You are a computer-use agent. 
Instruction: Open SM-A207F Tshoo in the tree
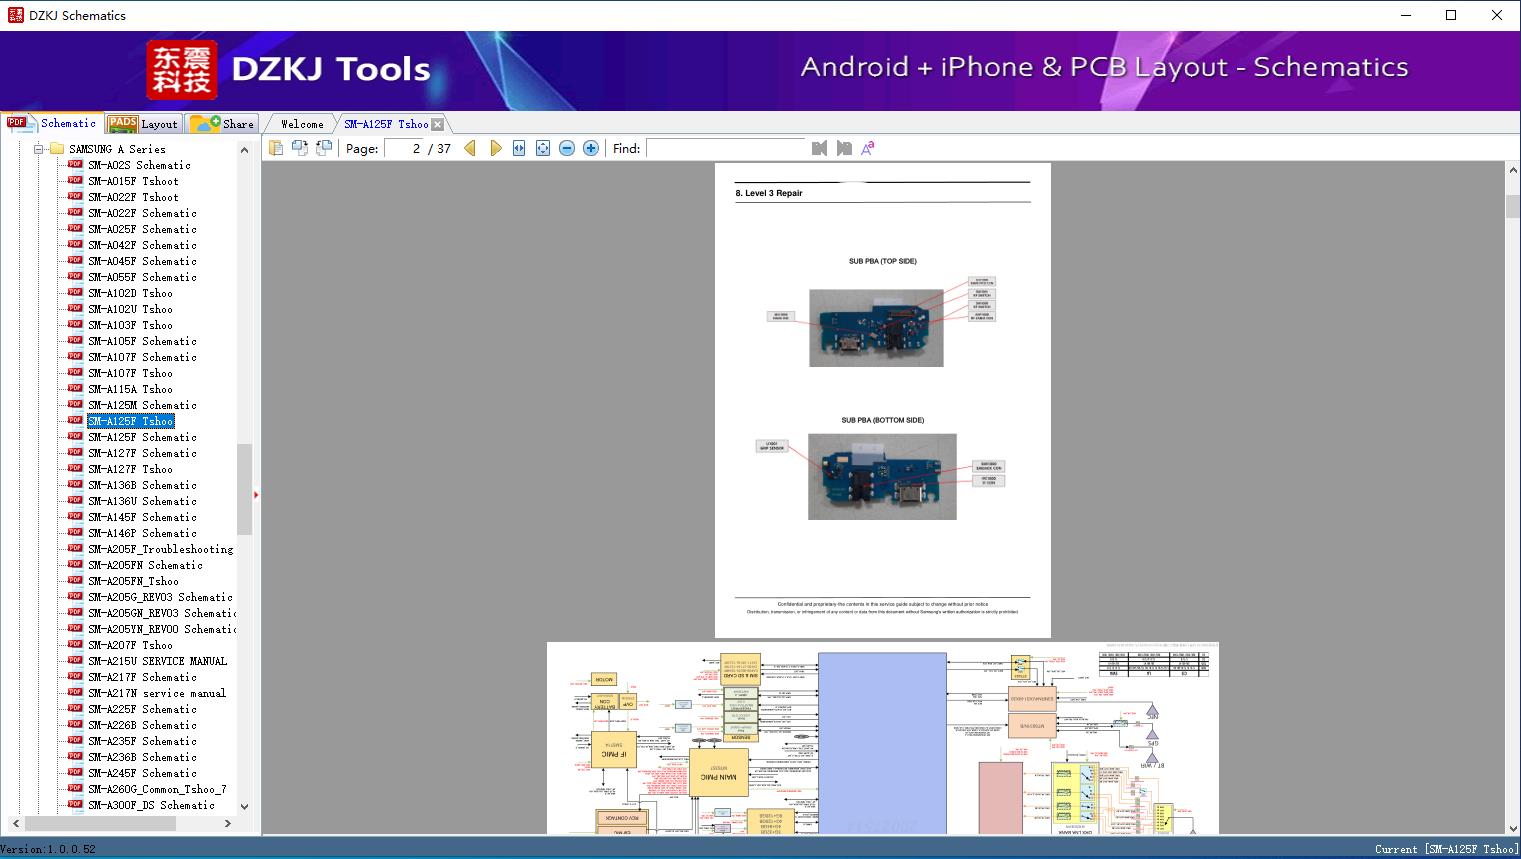coord(130,645)
